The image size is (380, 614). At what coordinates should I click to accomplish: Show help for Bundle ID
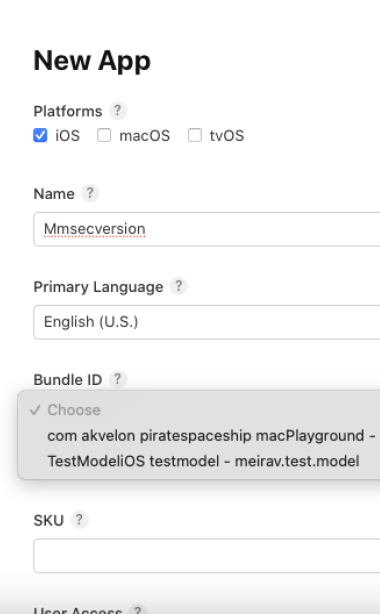tap(118, 379)
